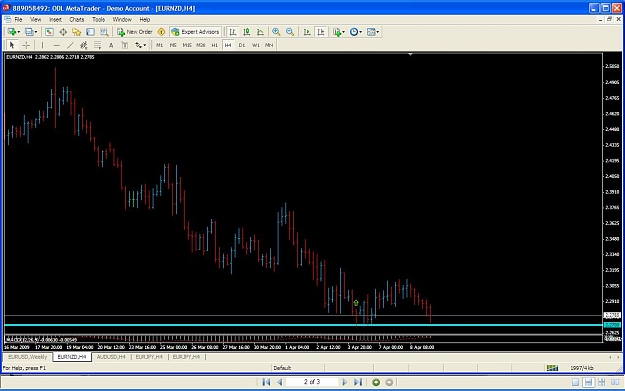Open the Charts menu
The image size is (625, 391).
click(77, 19)
